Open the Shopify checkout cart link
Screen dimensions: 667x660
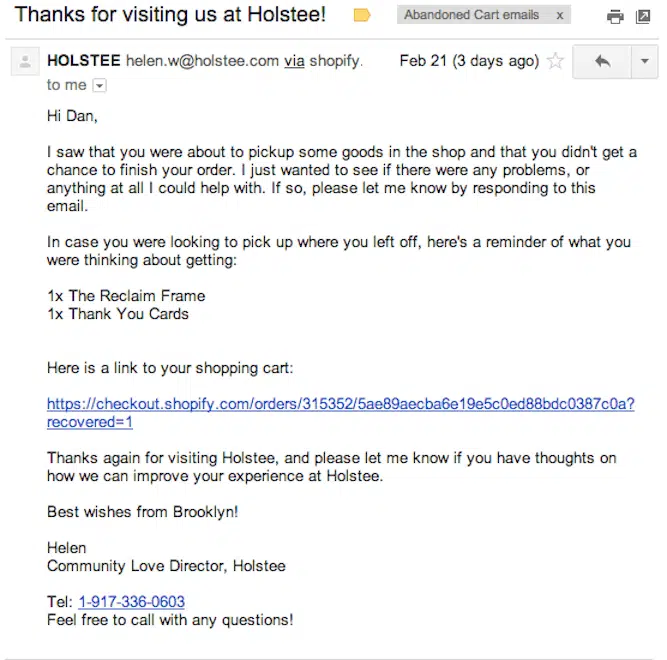340,404
